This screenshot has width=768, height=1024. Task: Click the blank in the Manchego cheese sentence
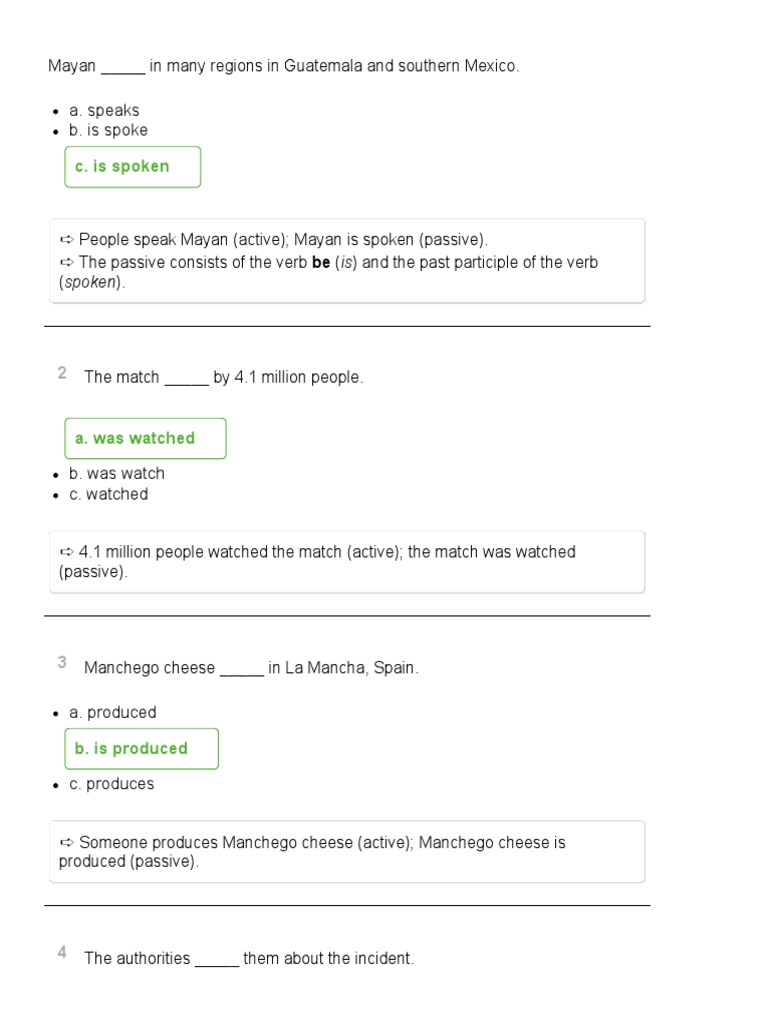point(241,670)
